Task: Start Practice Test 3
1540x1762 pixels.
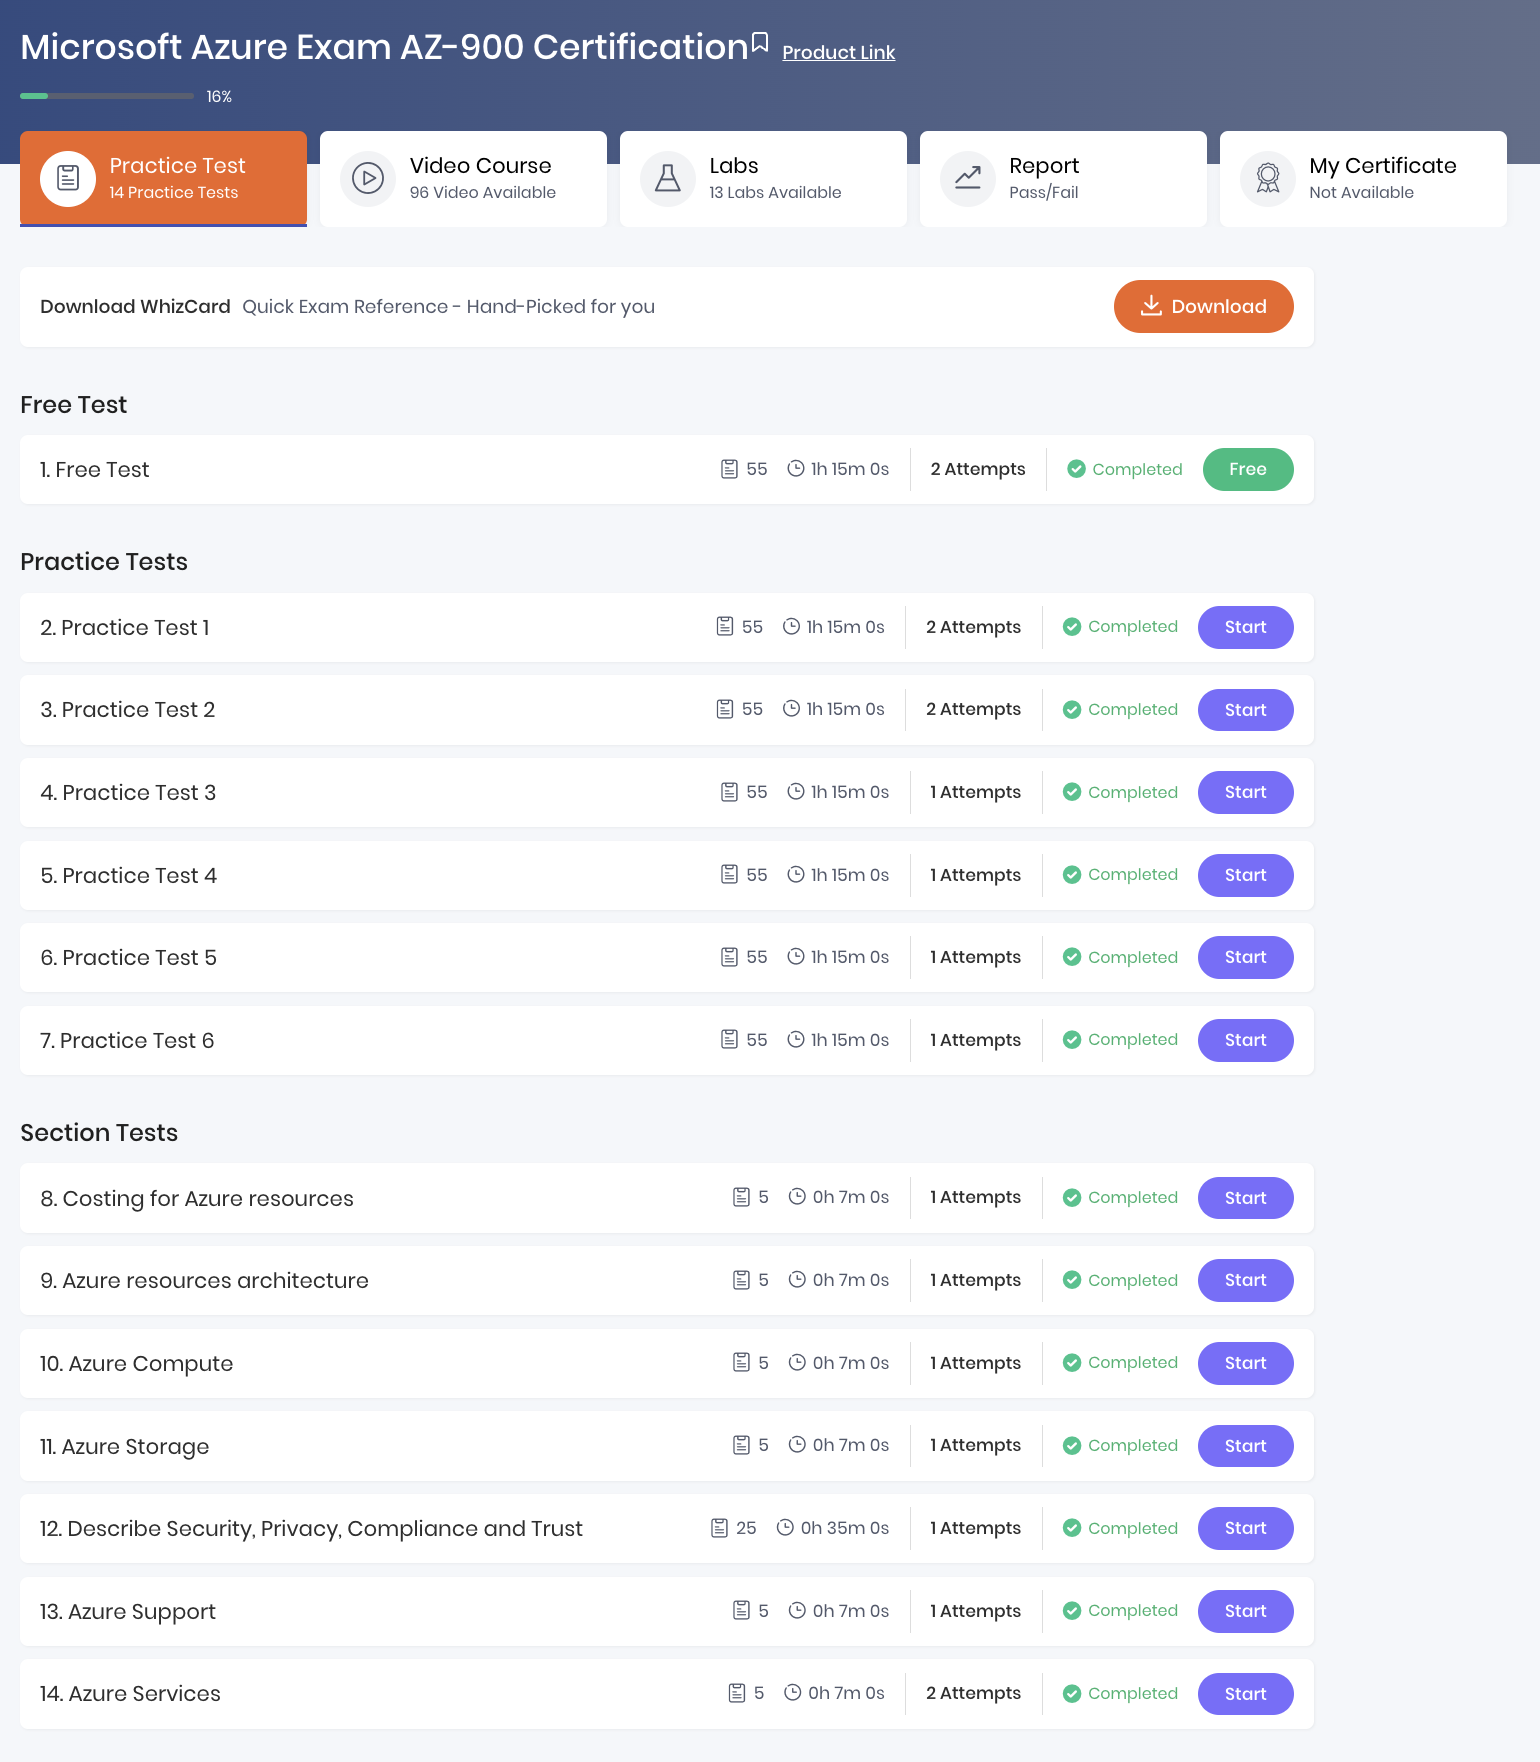Action: tap(1245, 792)
